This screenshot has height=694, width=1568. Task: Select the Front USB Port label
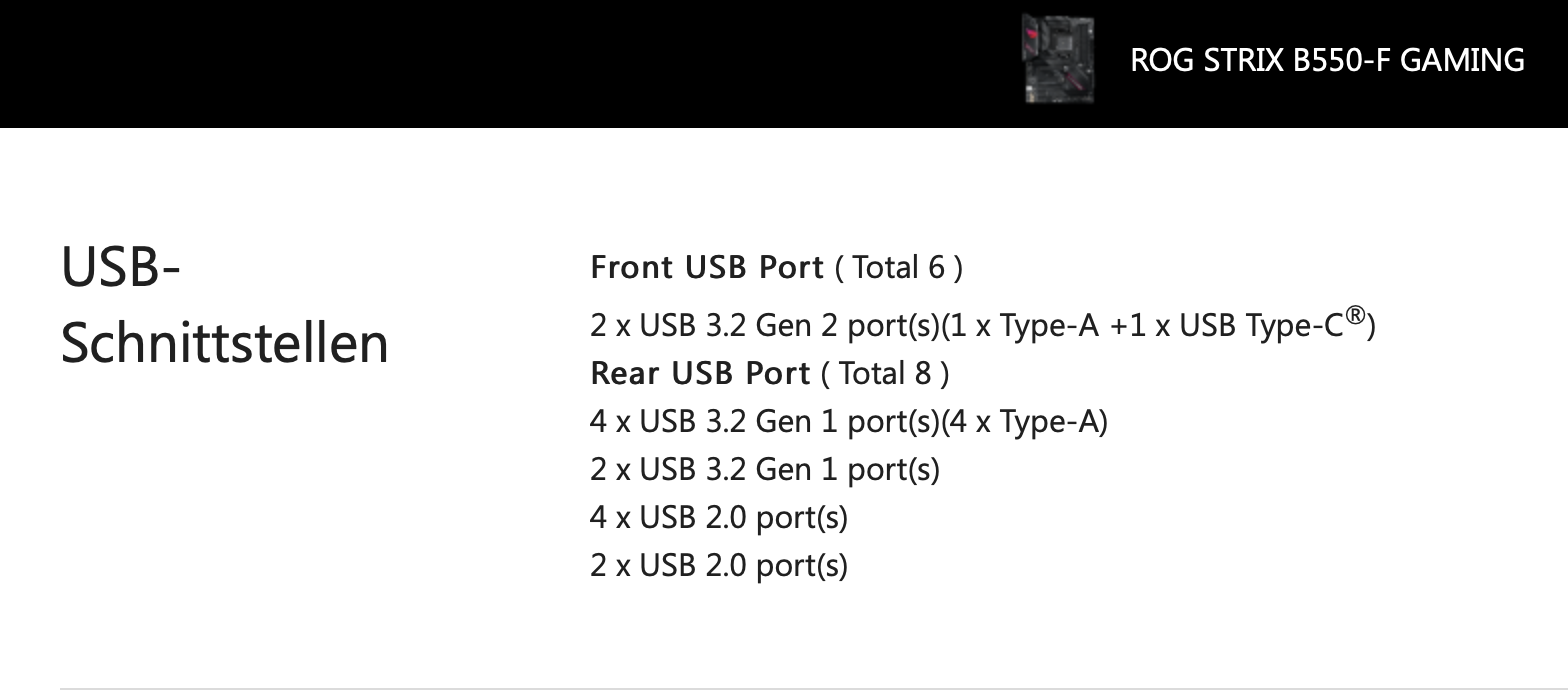[707, 267]
